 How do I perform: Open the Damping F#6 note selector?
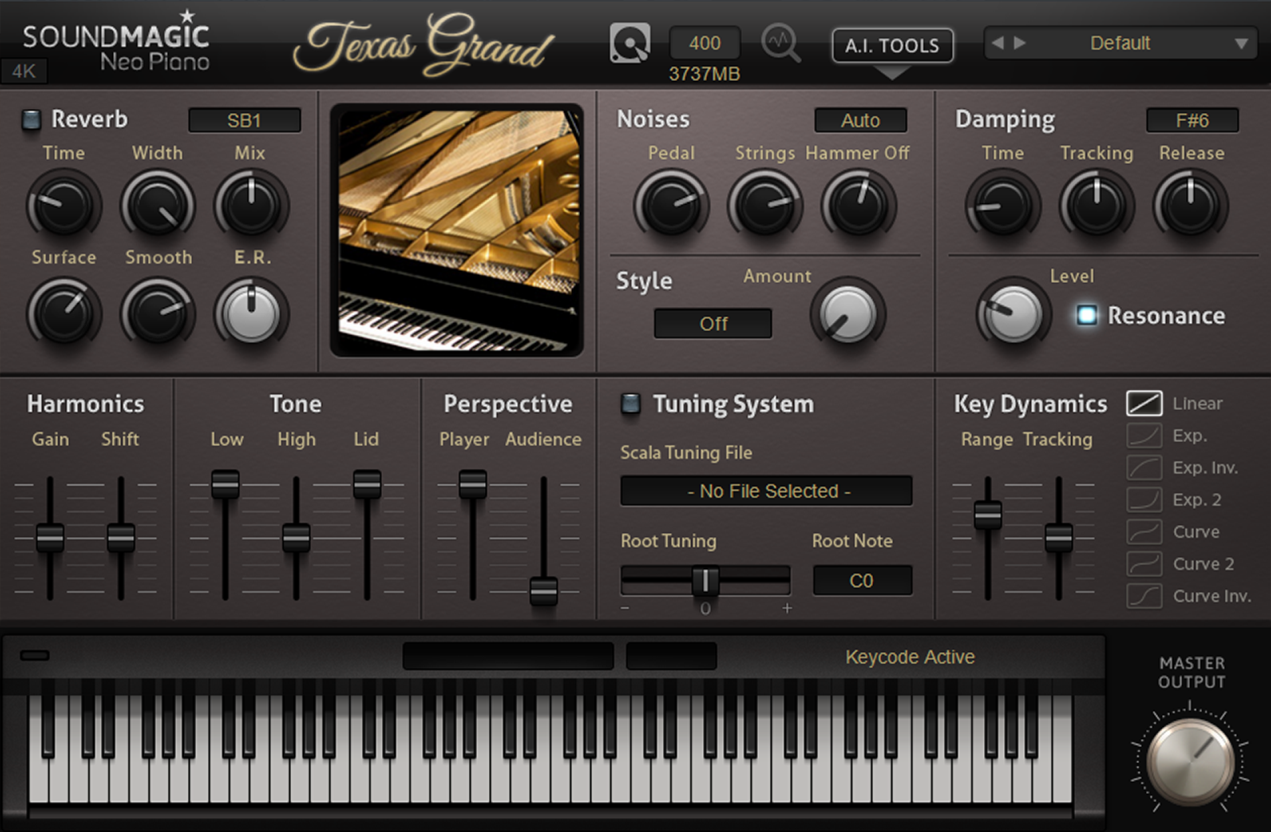tap(1192, 120)
